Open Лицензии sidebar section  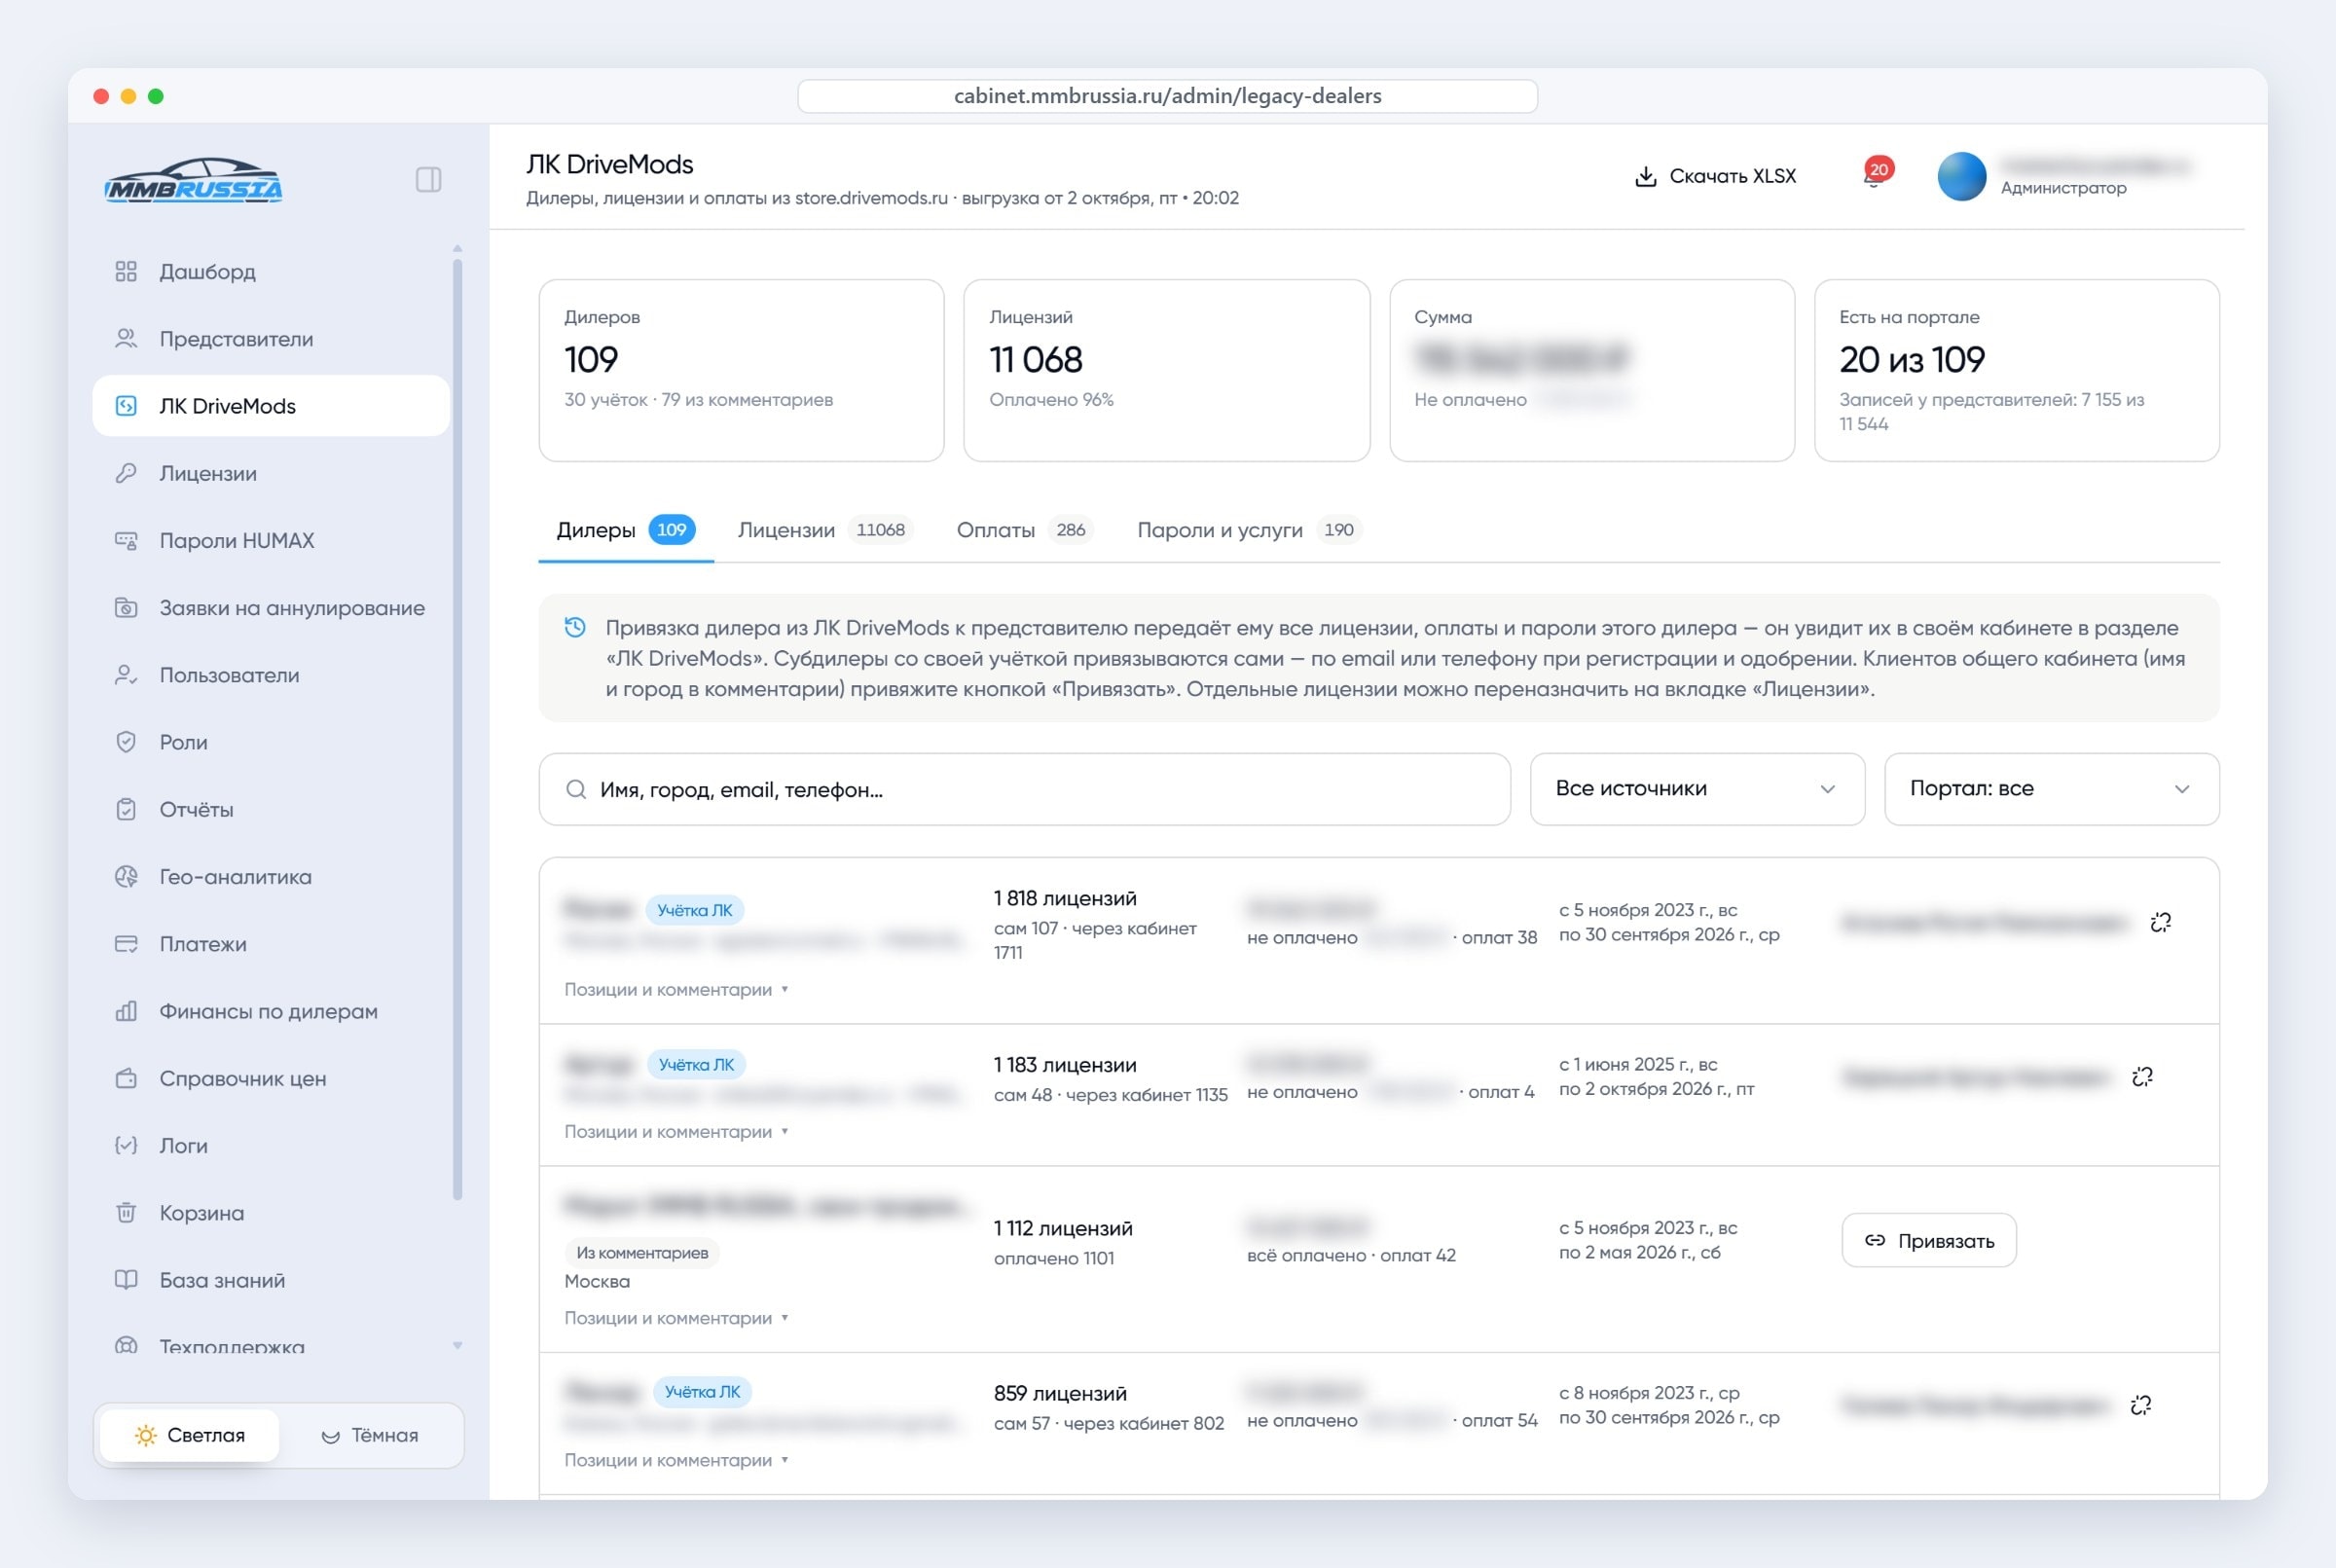271,473
